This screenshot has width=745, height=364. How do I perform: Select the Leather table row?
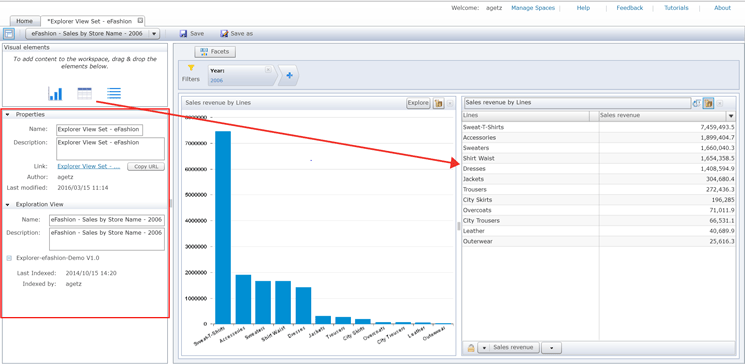(599, 231)
